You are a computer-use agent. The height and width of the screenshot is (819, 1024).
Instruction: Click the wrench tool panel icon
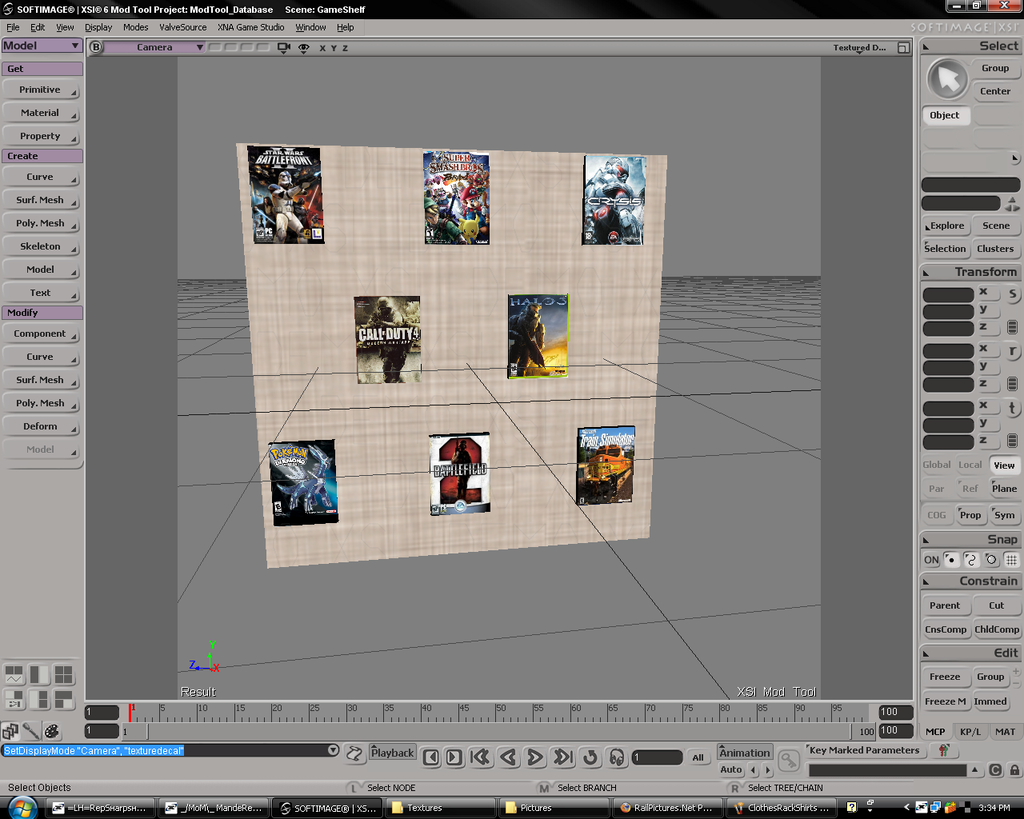[x=31, y=731]
